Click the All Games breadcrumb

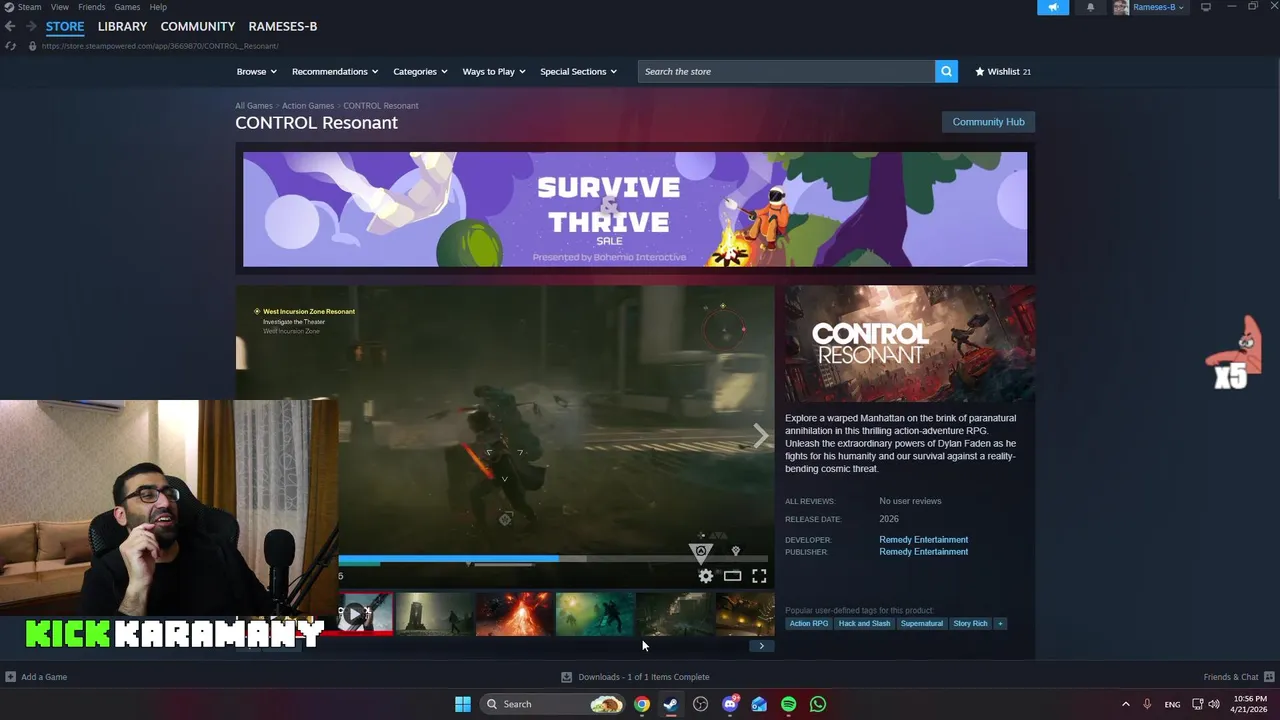click(x=254, y=106)
